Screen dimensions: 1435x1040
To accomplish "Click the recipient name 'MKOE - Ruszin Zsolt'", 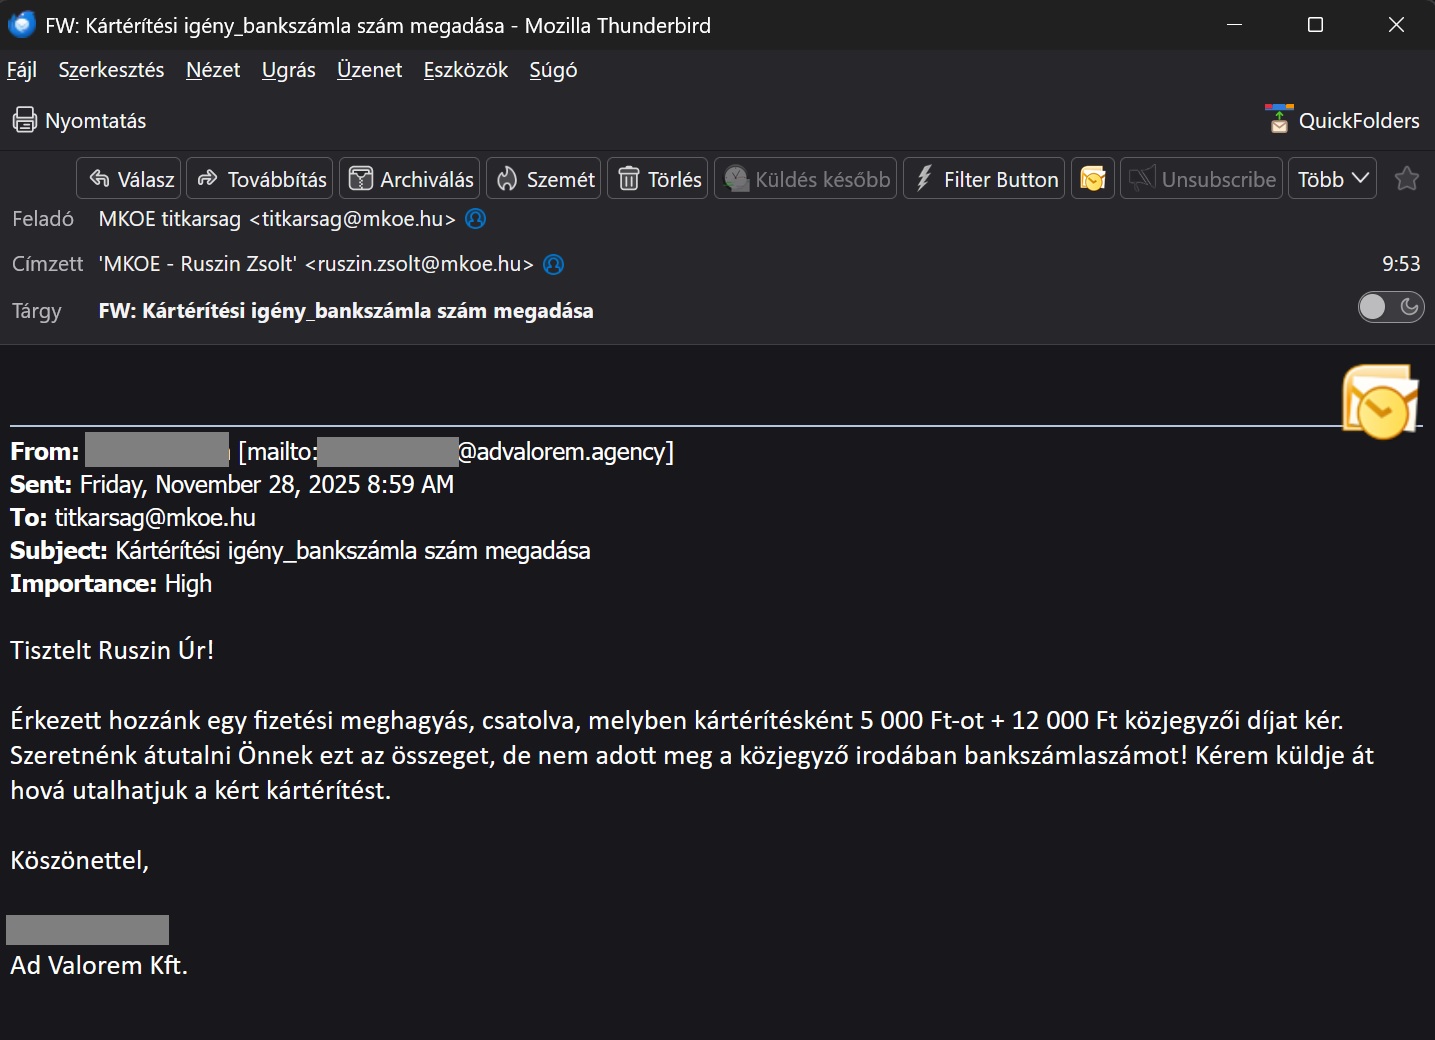I will [197, 264].
